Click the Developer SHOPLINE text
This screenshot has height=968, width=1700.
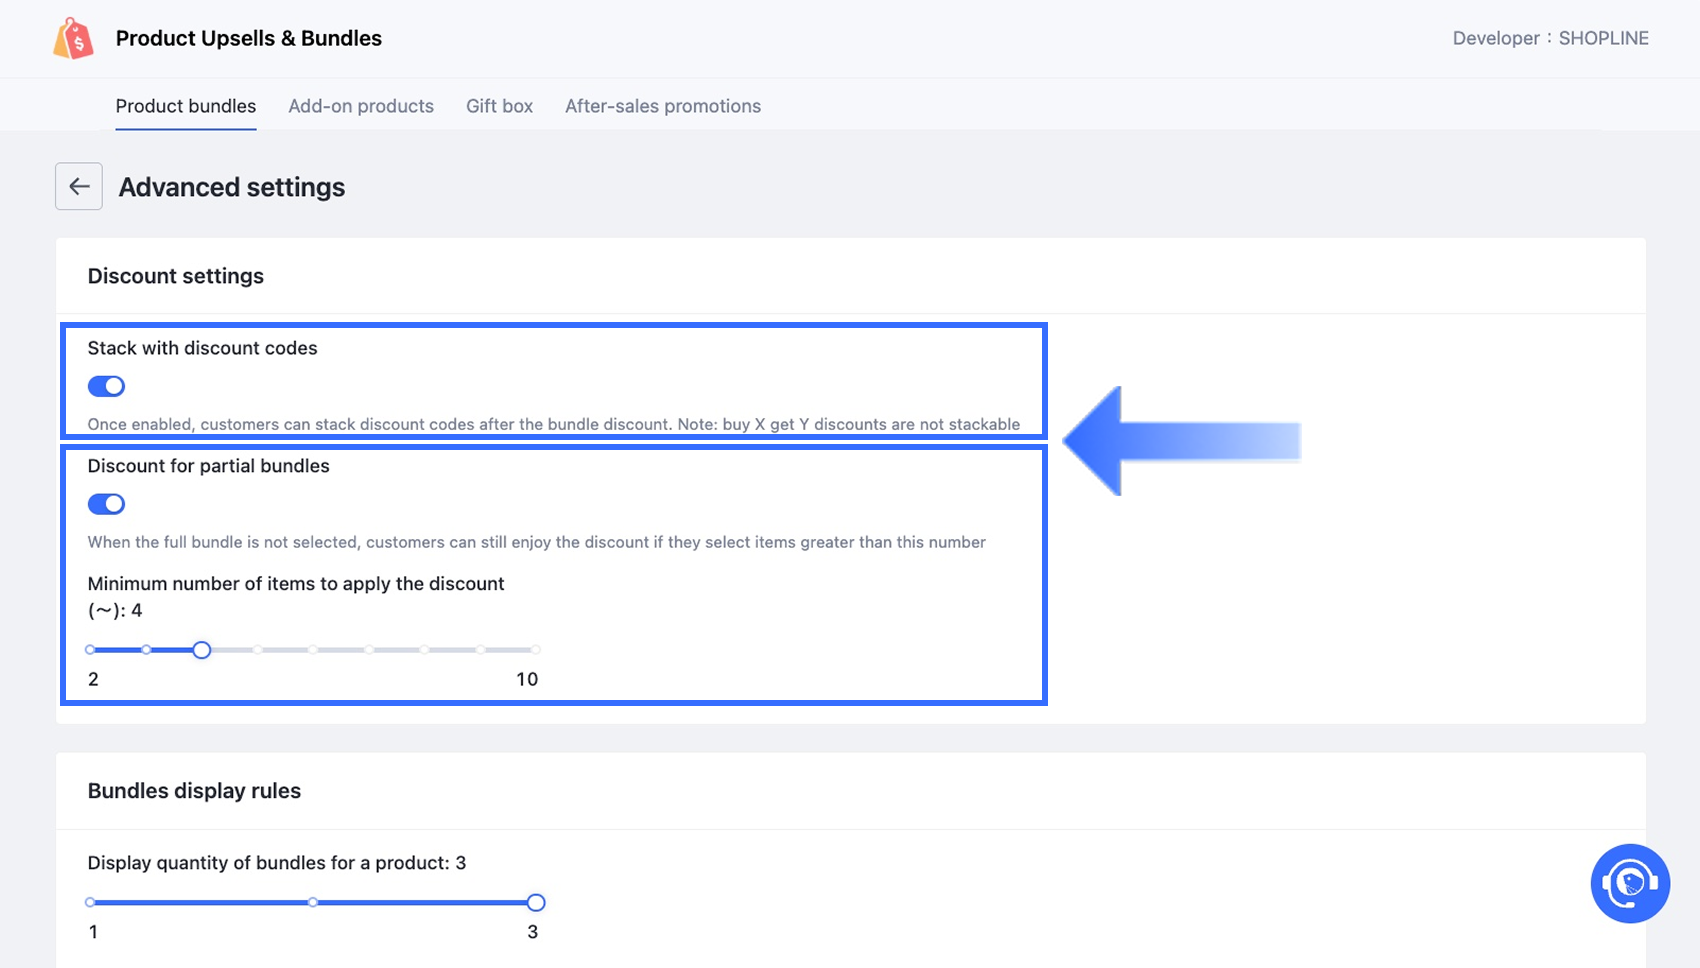click(x=1550, y=38)
